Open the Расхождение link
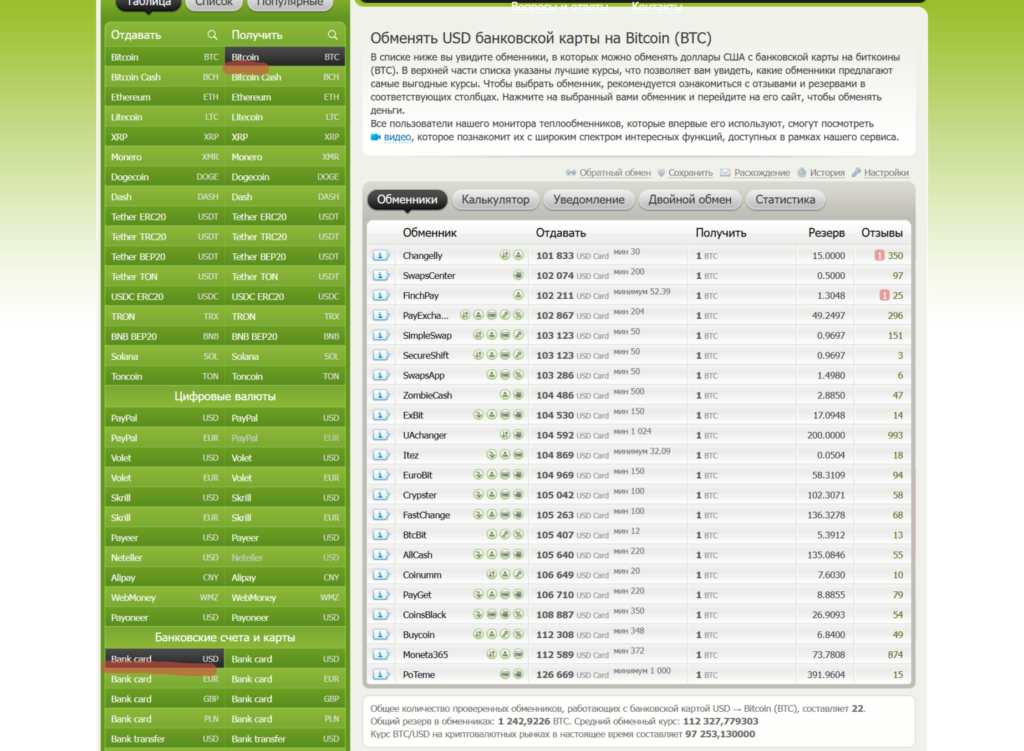Image resolution: width=1024 pixels, height=751 pixels. point(761,172)
